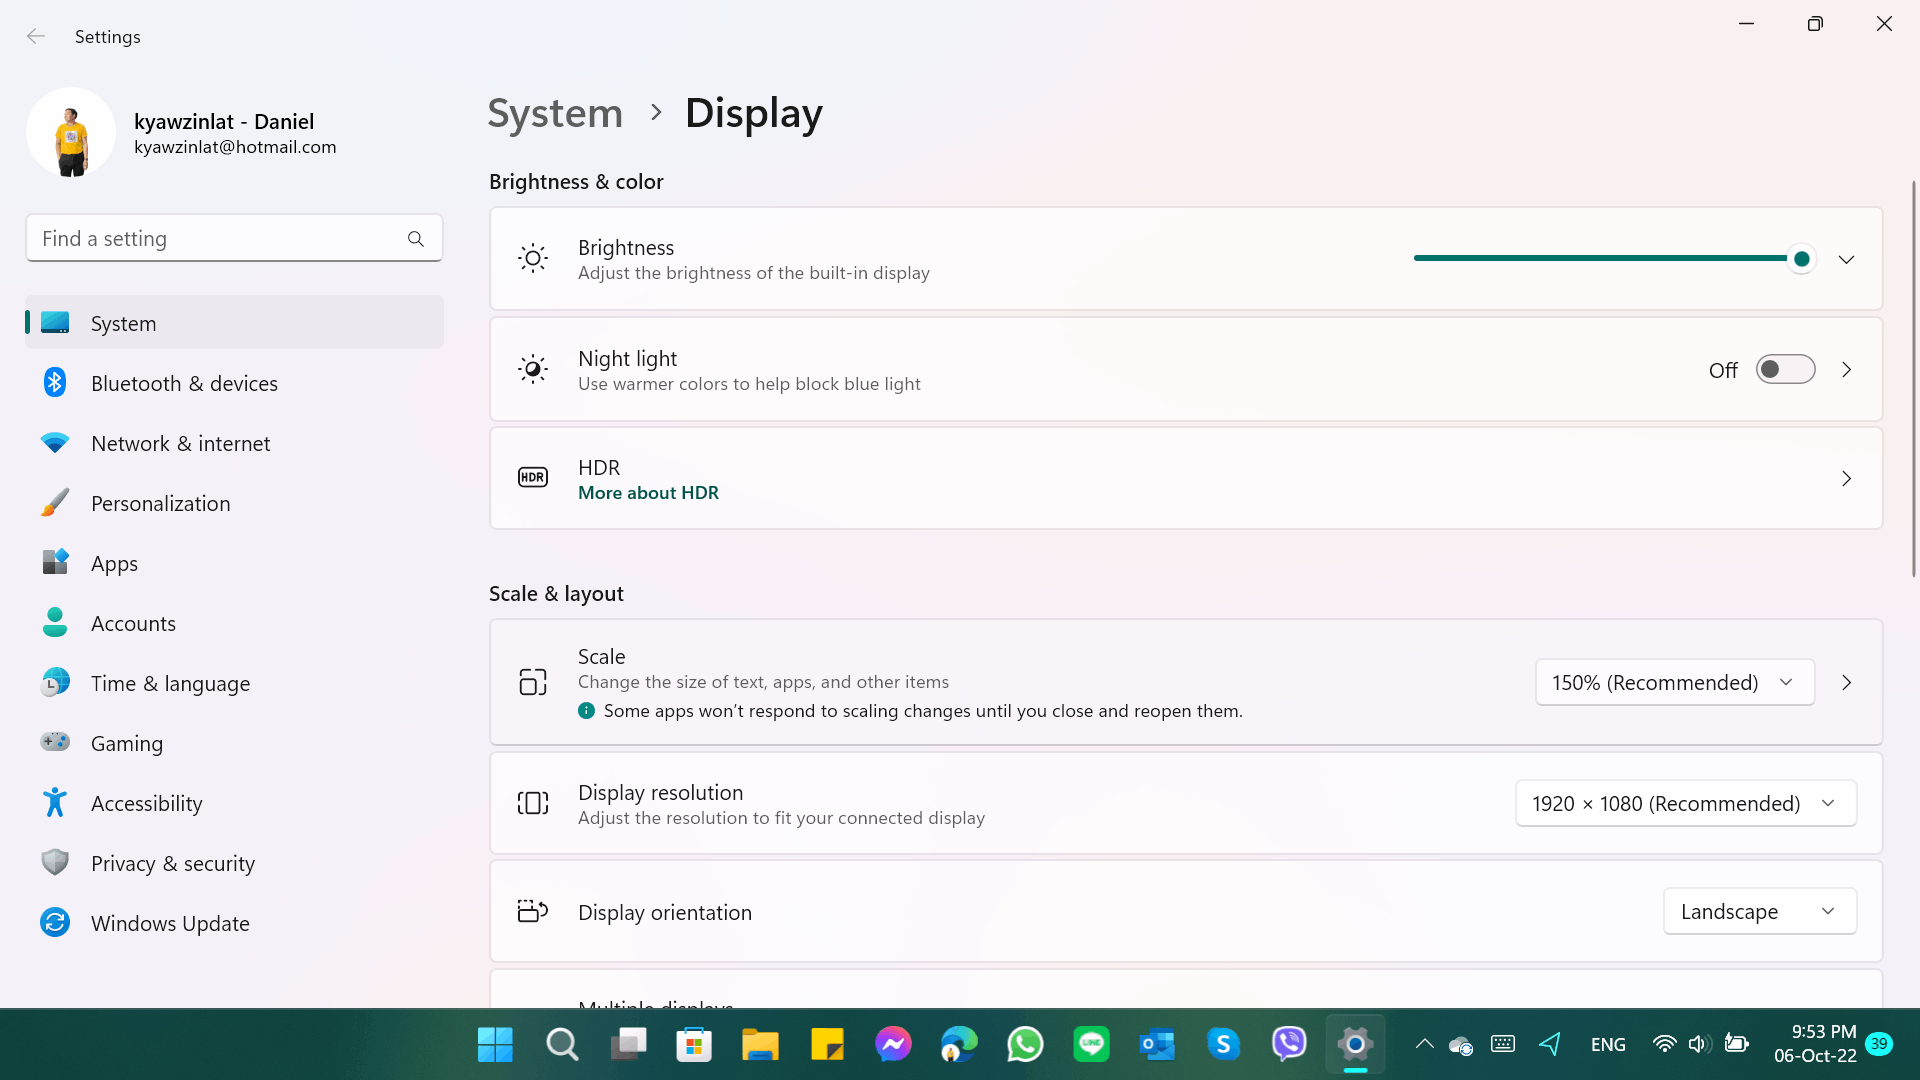The image size is (1920, 1080).
Task: Click the Accessibility icon
Action: pyautogui.click(x=54, y=803)
